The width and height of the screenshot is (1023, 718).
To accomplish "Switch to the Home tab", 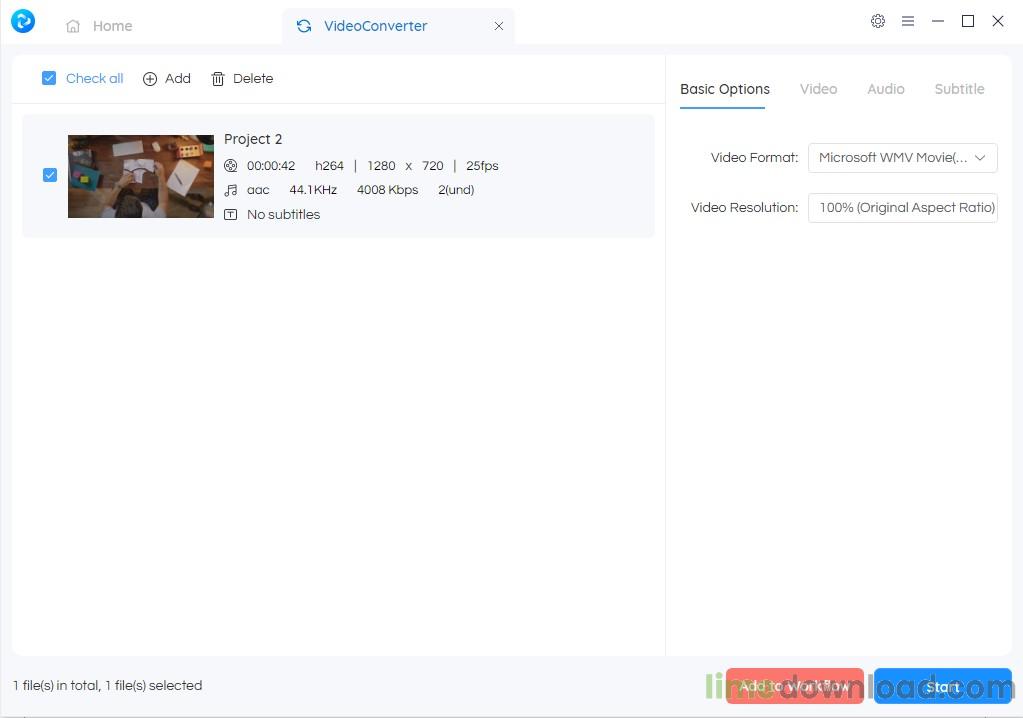I will coord(99,26).
